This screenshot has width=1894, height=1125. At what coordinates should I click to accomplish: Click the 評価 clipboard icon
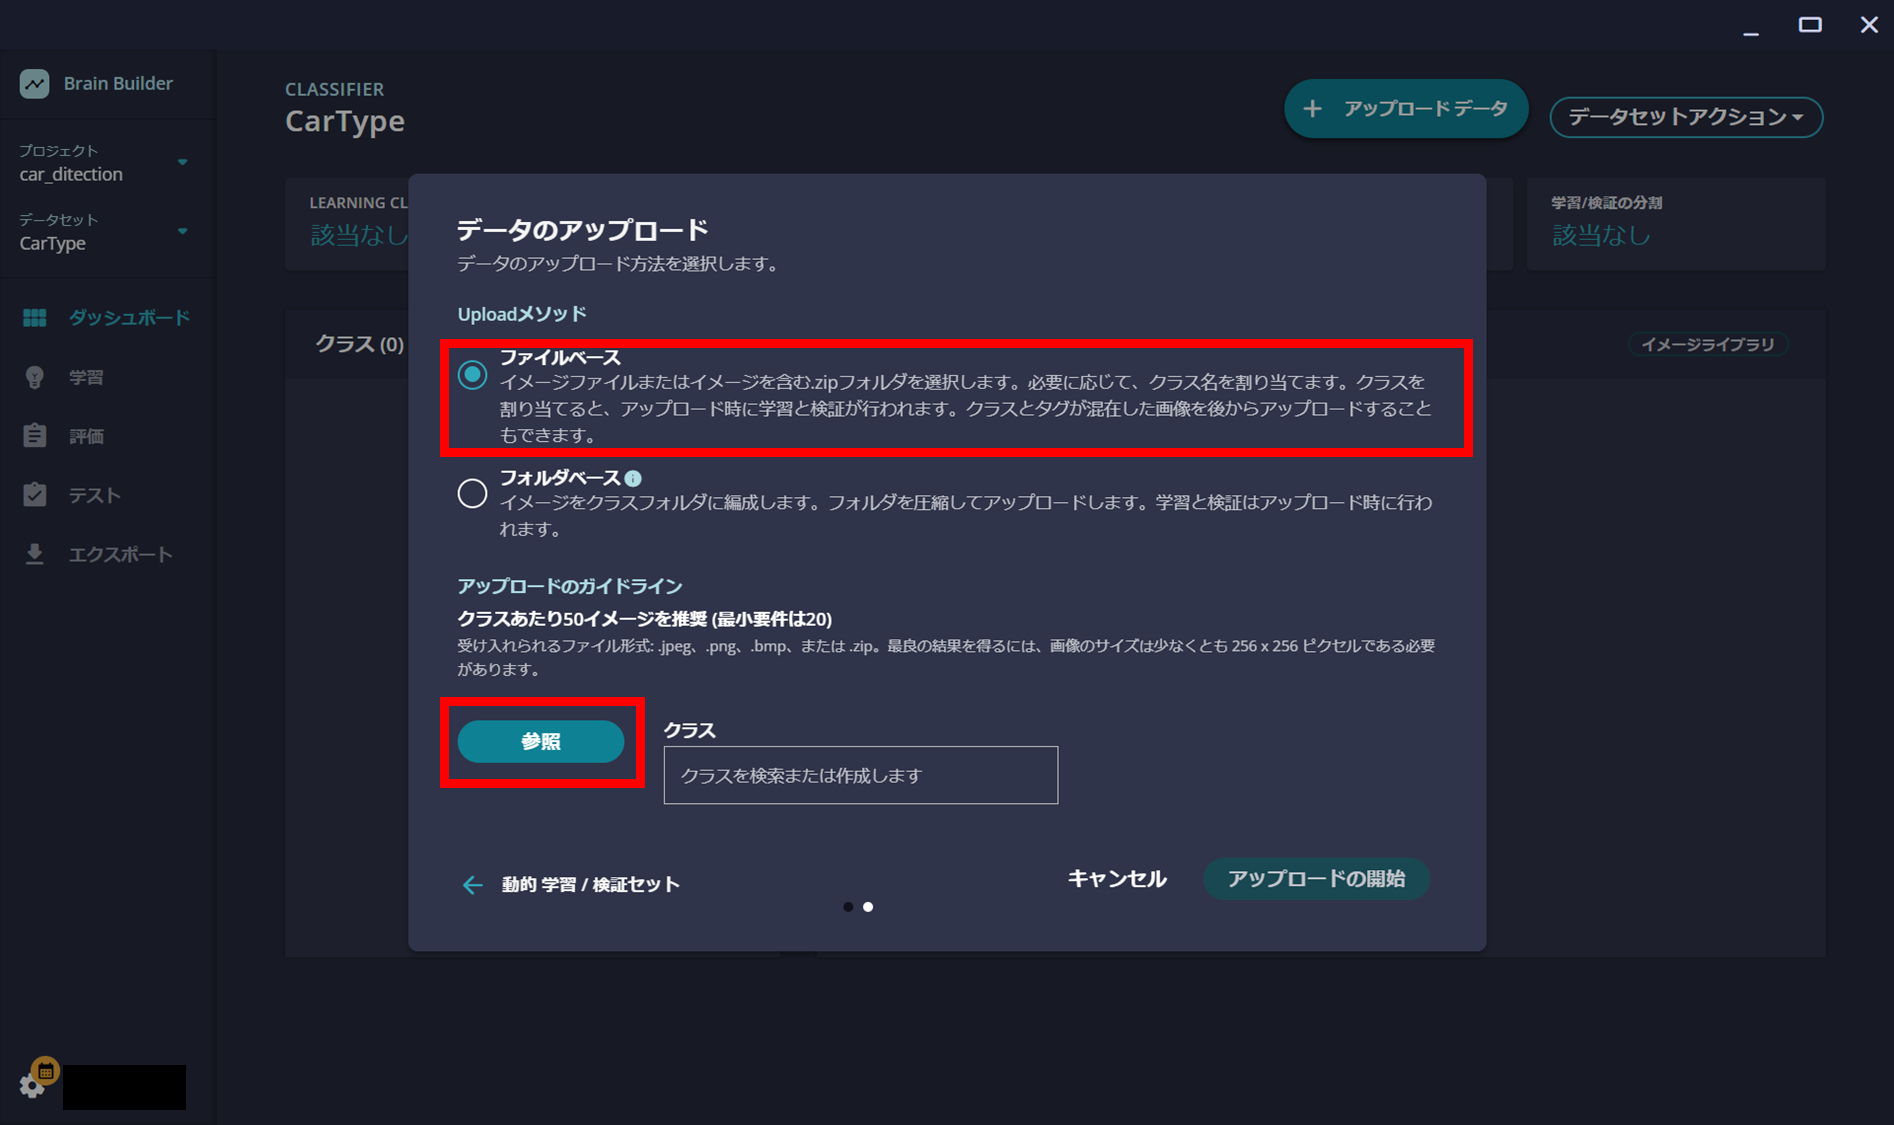click(x=35, y=436)
